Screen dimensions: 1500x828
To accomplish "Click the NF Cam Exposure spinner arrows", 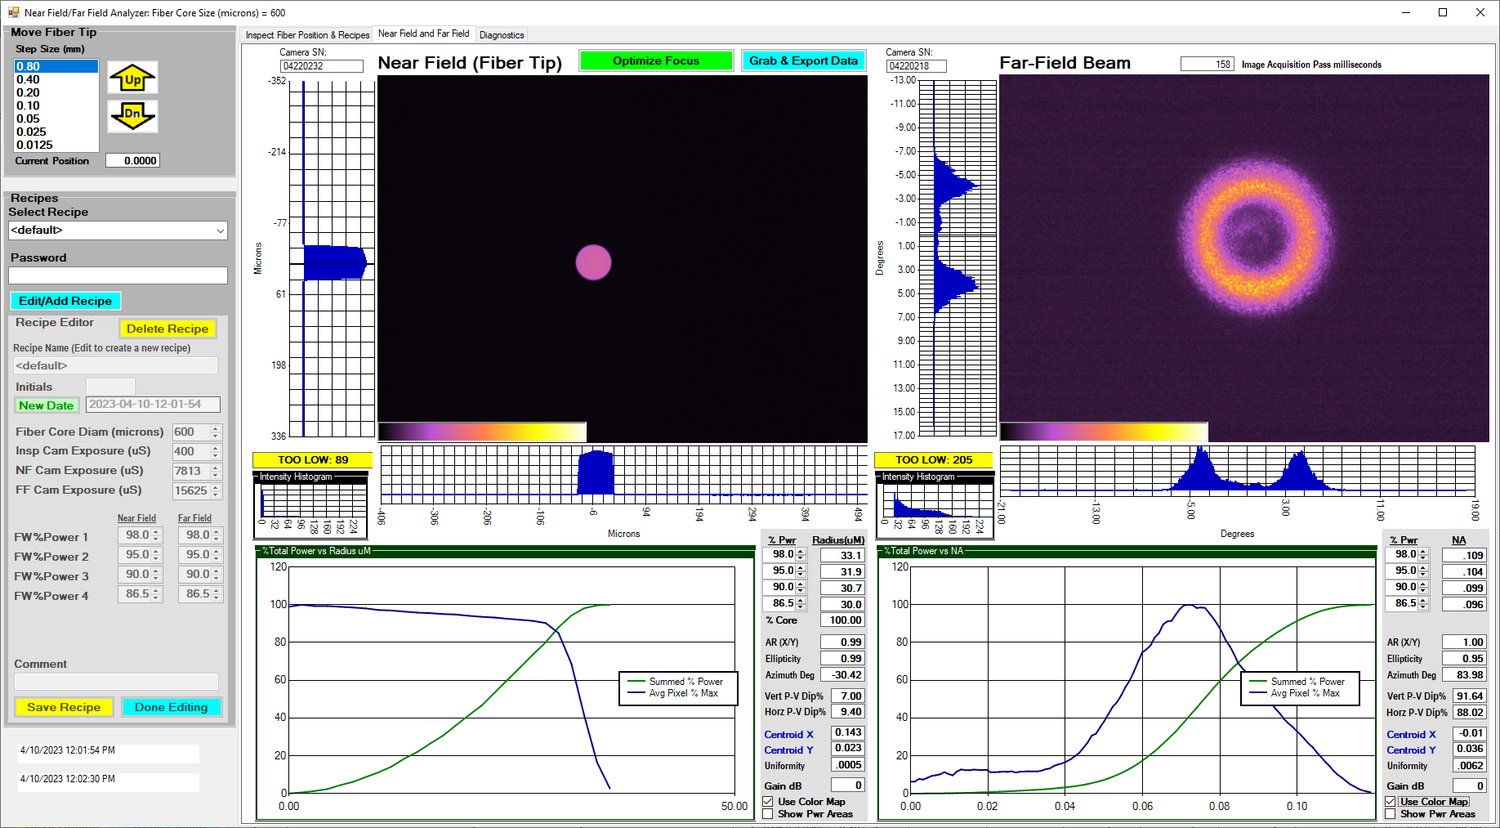I will pos(215,471).
